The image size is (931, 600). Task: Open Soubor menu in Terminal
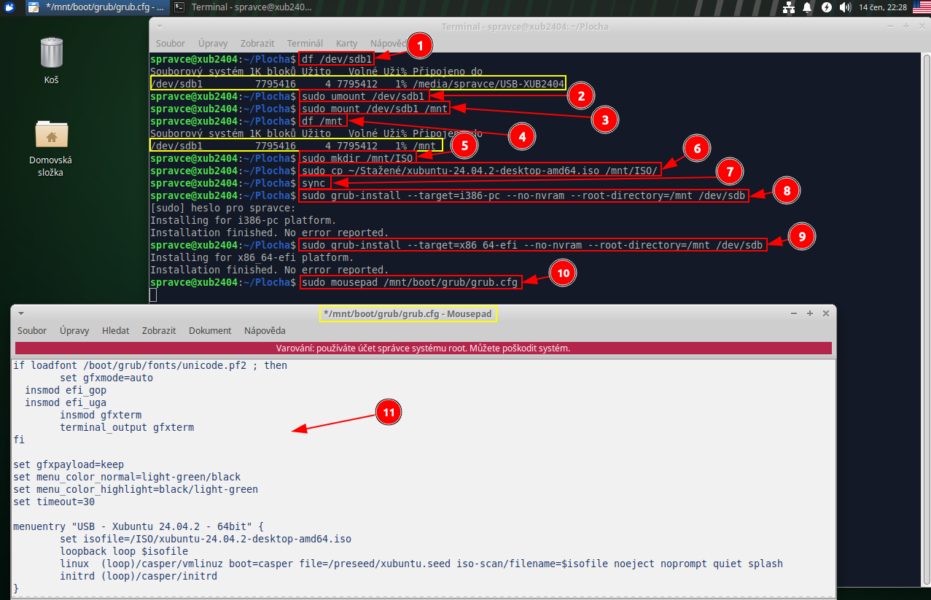tap(170, 43)
